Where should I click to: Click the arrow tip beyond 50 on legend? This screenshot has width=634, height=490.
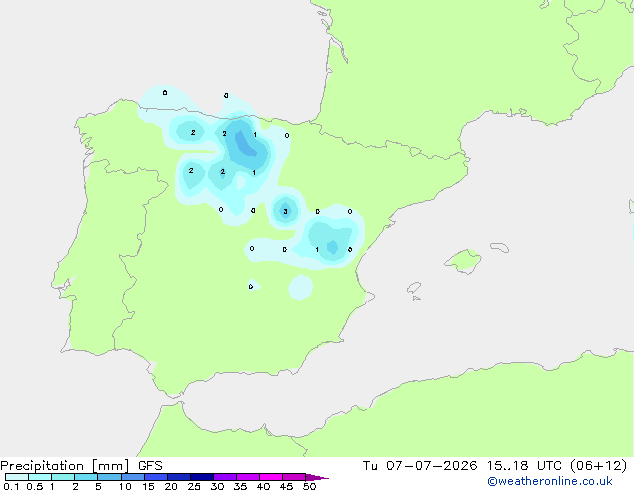pos(317,477)
